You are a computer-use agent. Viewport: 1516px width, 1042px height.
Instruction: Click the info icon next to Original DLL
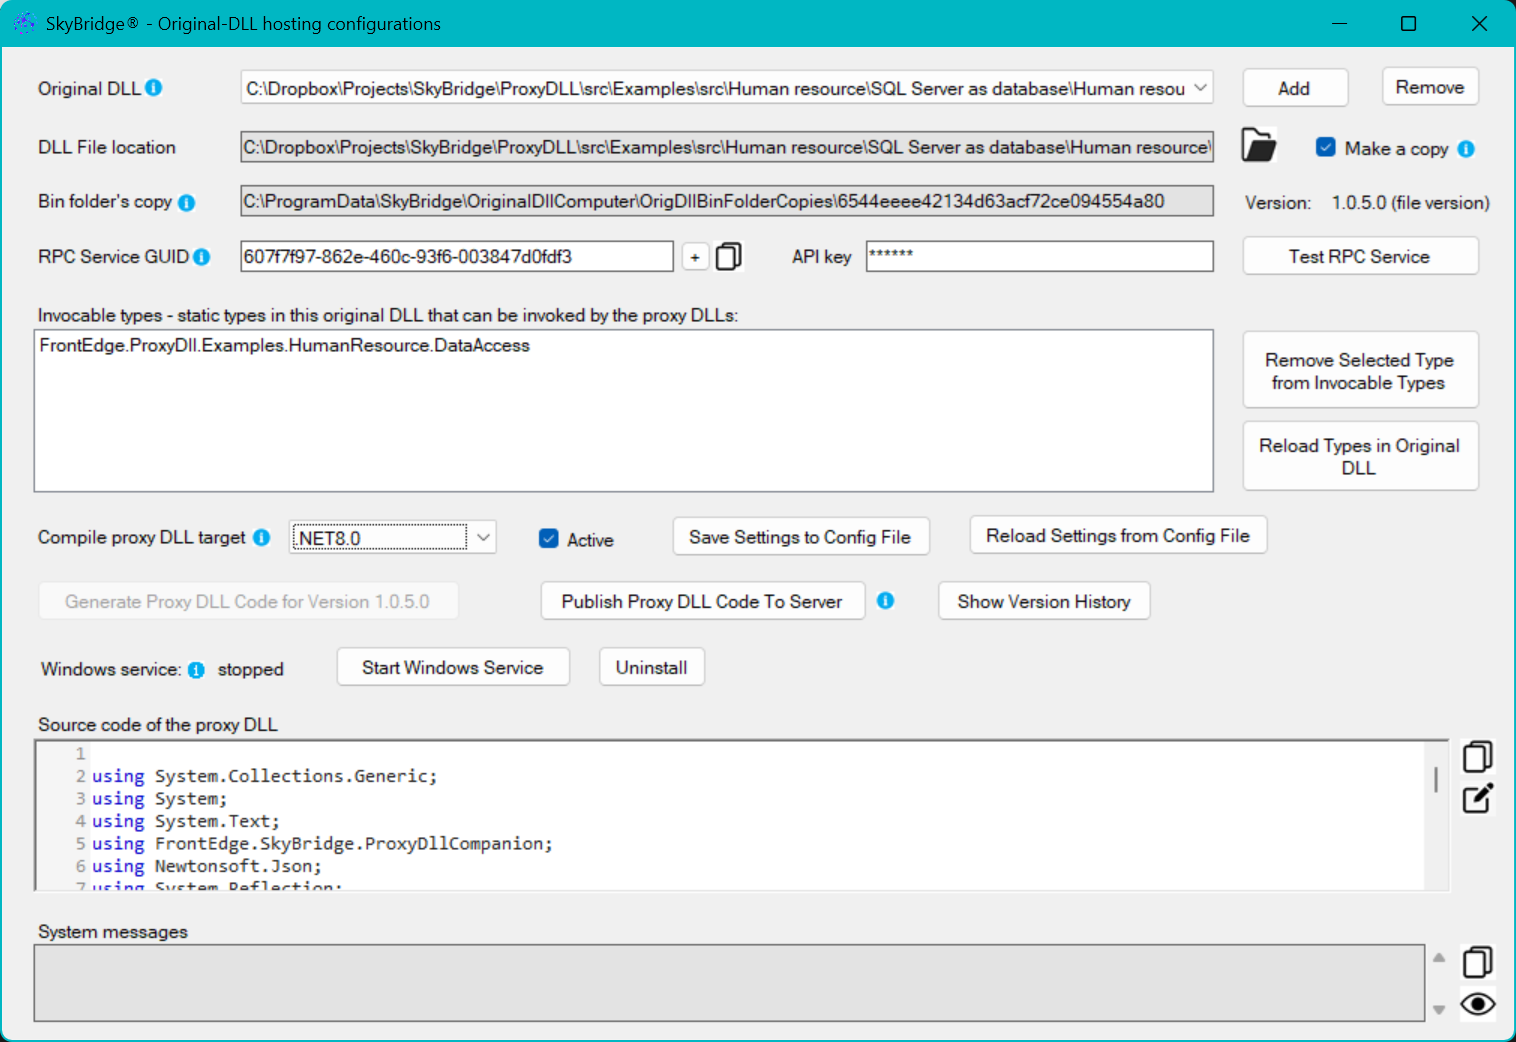tap(153, 88)
